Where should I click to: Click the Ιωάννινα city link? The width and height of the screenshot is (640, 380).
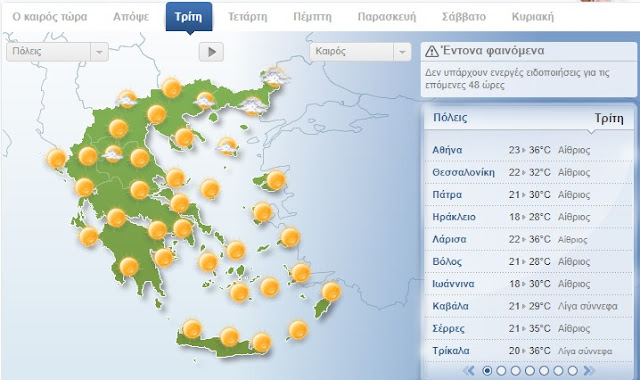[x=453, y=284]
